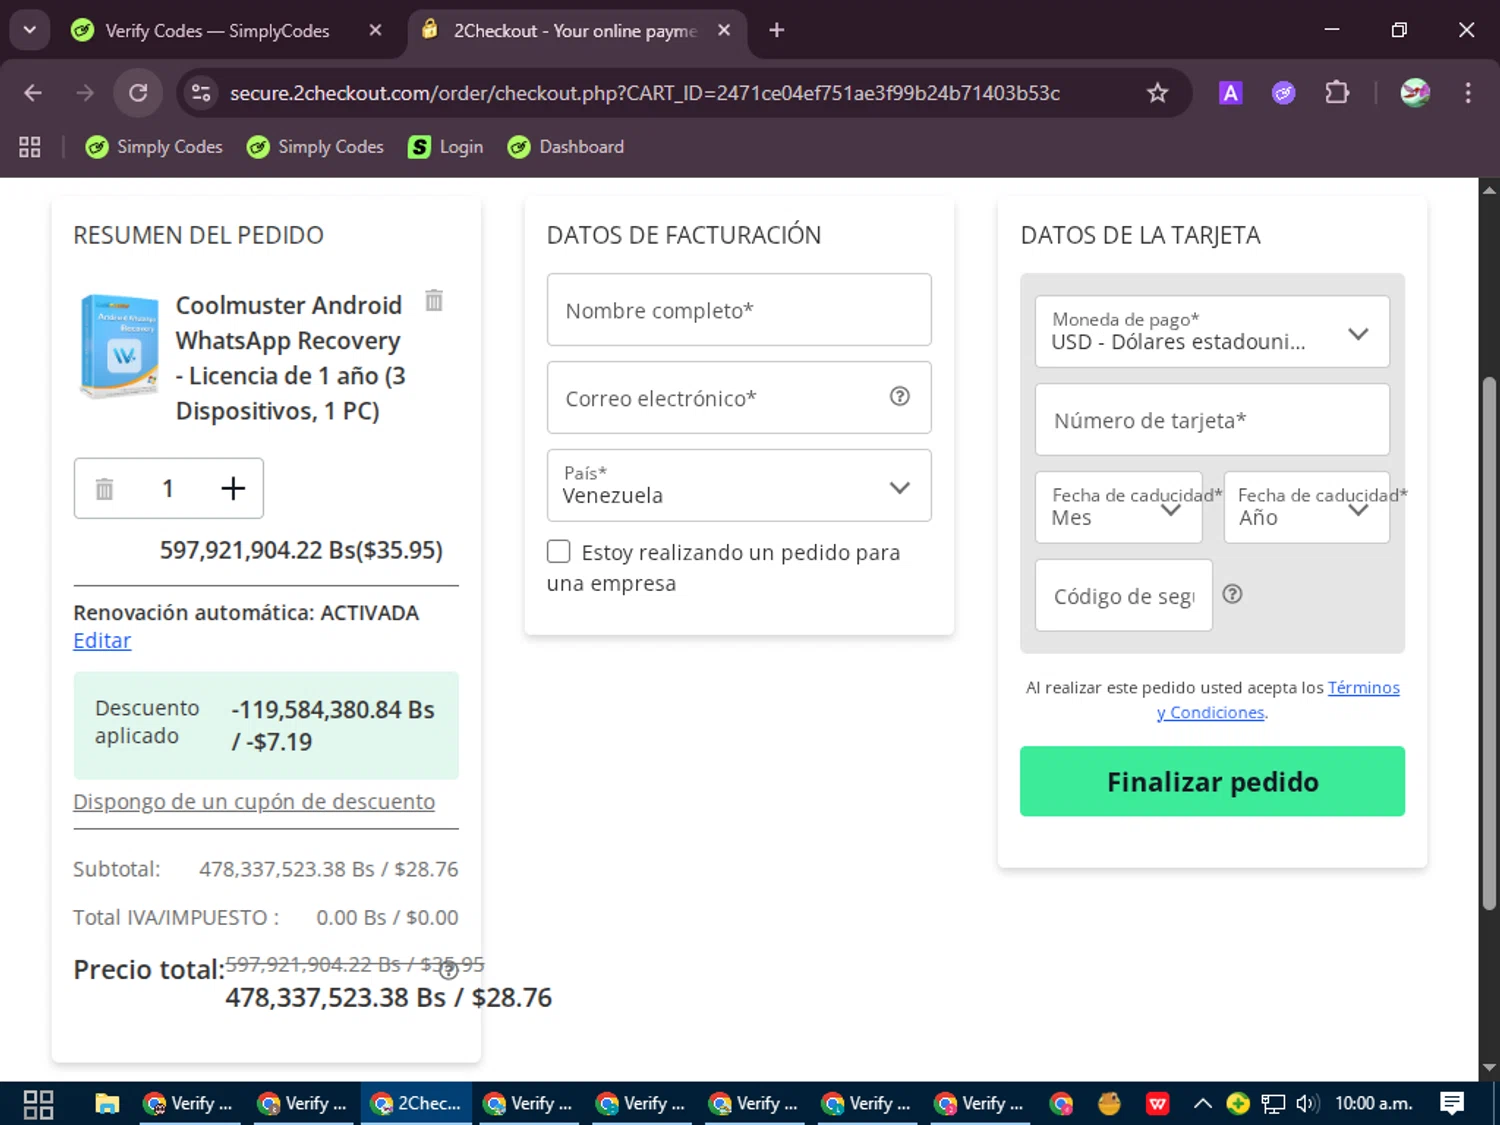Open first Simply Codes bookmark
Screen dimensions: 1500x1125
pyautogui.click(x=154, y=147)
